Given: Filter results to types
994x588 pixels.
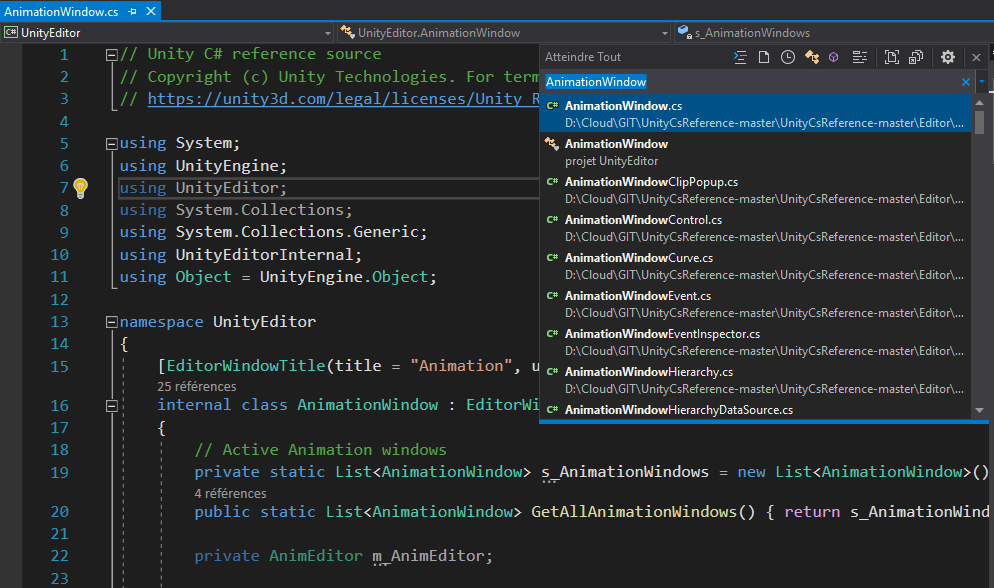Looking at the screenshot, I should coord(811,57).
